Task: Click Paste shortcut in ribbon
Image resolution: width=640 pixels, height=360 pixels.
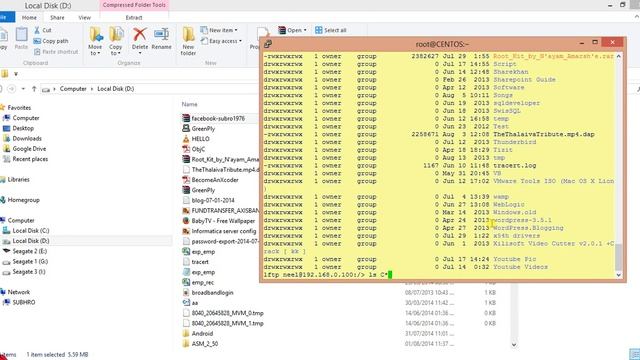Action: click(x=56, y=52)
